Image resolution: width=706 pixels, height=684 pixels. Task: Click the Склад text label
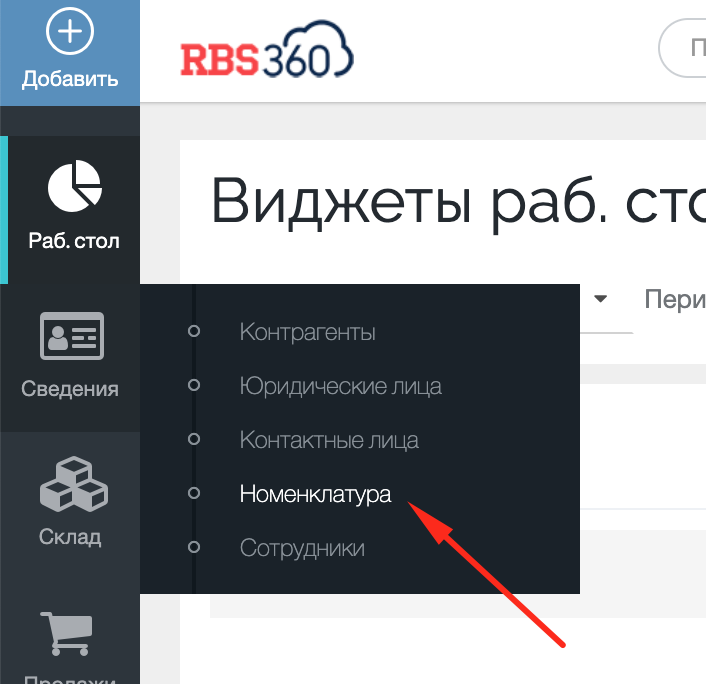pos(70,537)
